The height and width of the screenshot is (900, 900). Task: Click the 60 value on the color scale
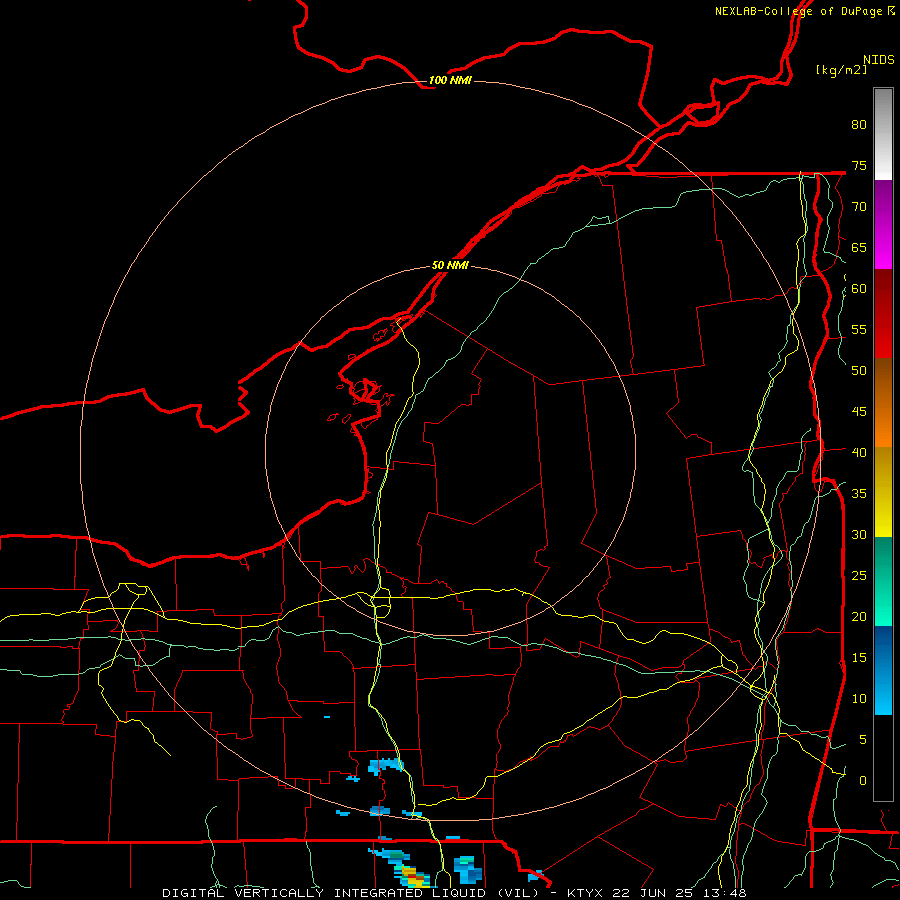pyautogui.click(x=859, y=289)
